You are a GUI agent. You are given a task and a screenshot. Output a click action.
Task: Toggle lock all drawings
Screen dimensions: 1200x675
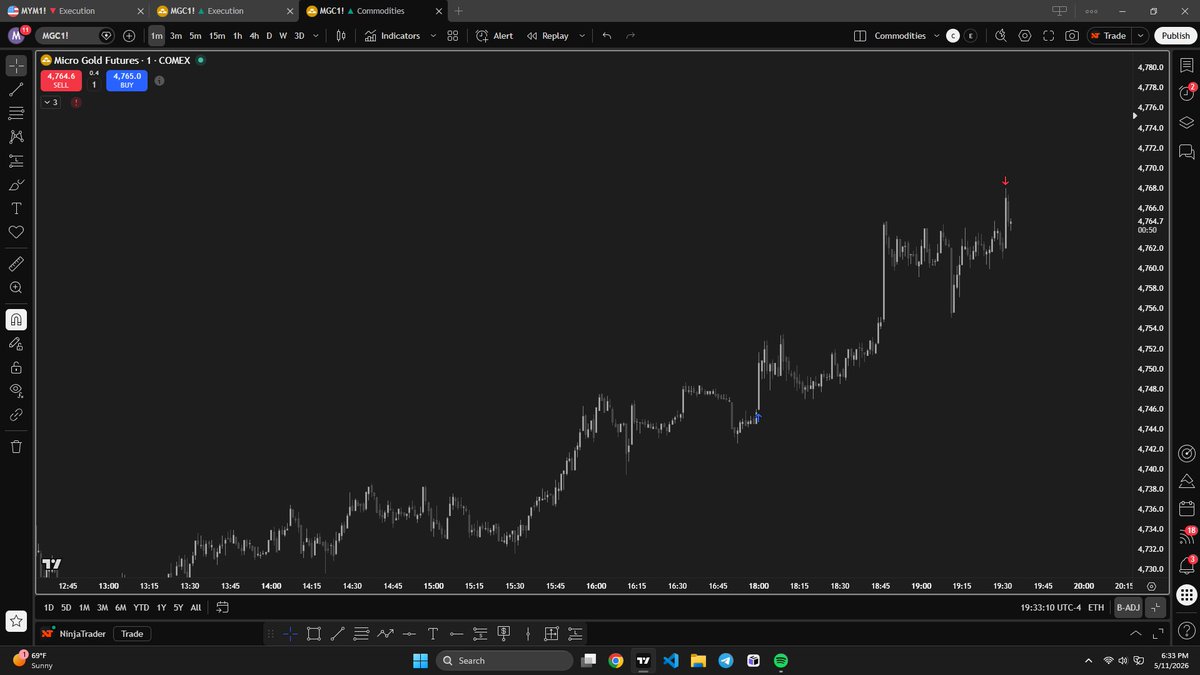(16, 367)
